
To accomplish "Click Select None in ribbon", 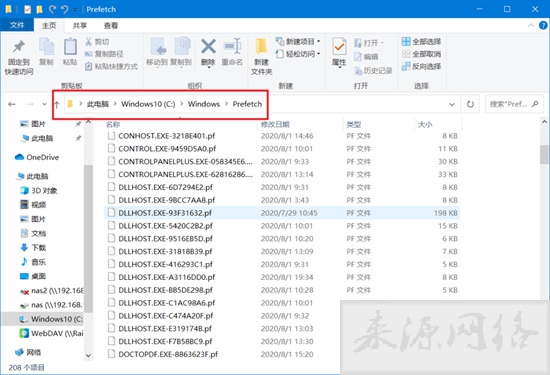I will [421, 54].
